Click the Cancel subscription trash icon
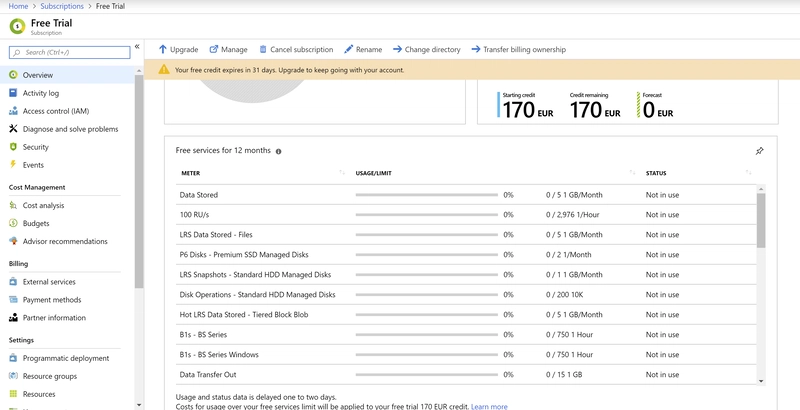The height and width of the screenshot is (410, 800). click(x=263, y=49)
